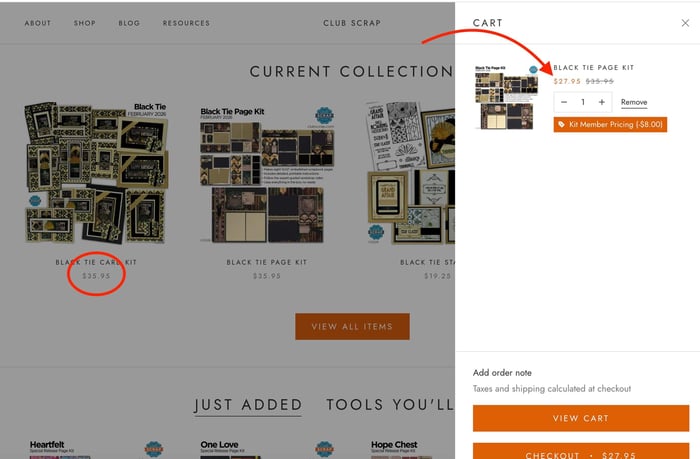The image size is (700, 459).
Task: Increase quantity with the plus icon
Action: (x=601, y=102)
